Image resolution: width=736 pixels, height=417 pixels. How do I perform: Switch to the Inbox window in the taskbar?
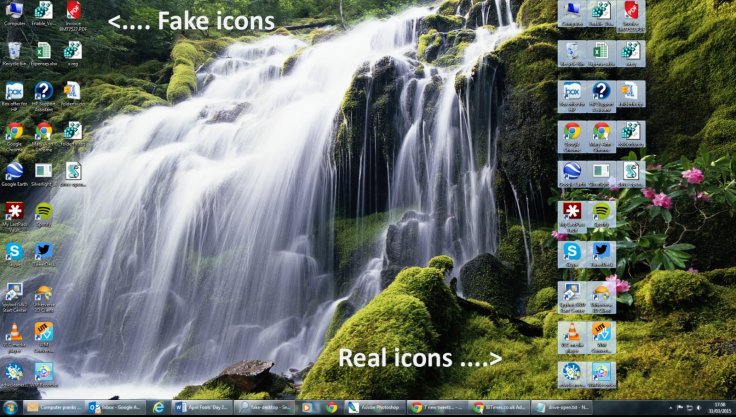pos(114,408)
